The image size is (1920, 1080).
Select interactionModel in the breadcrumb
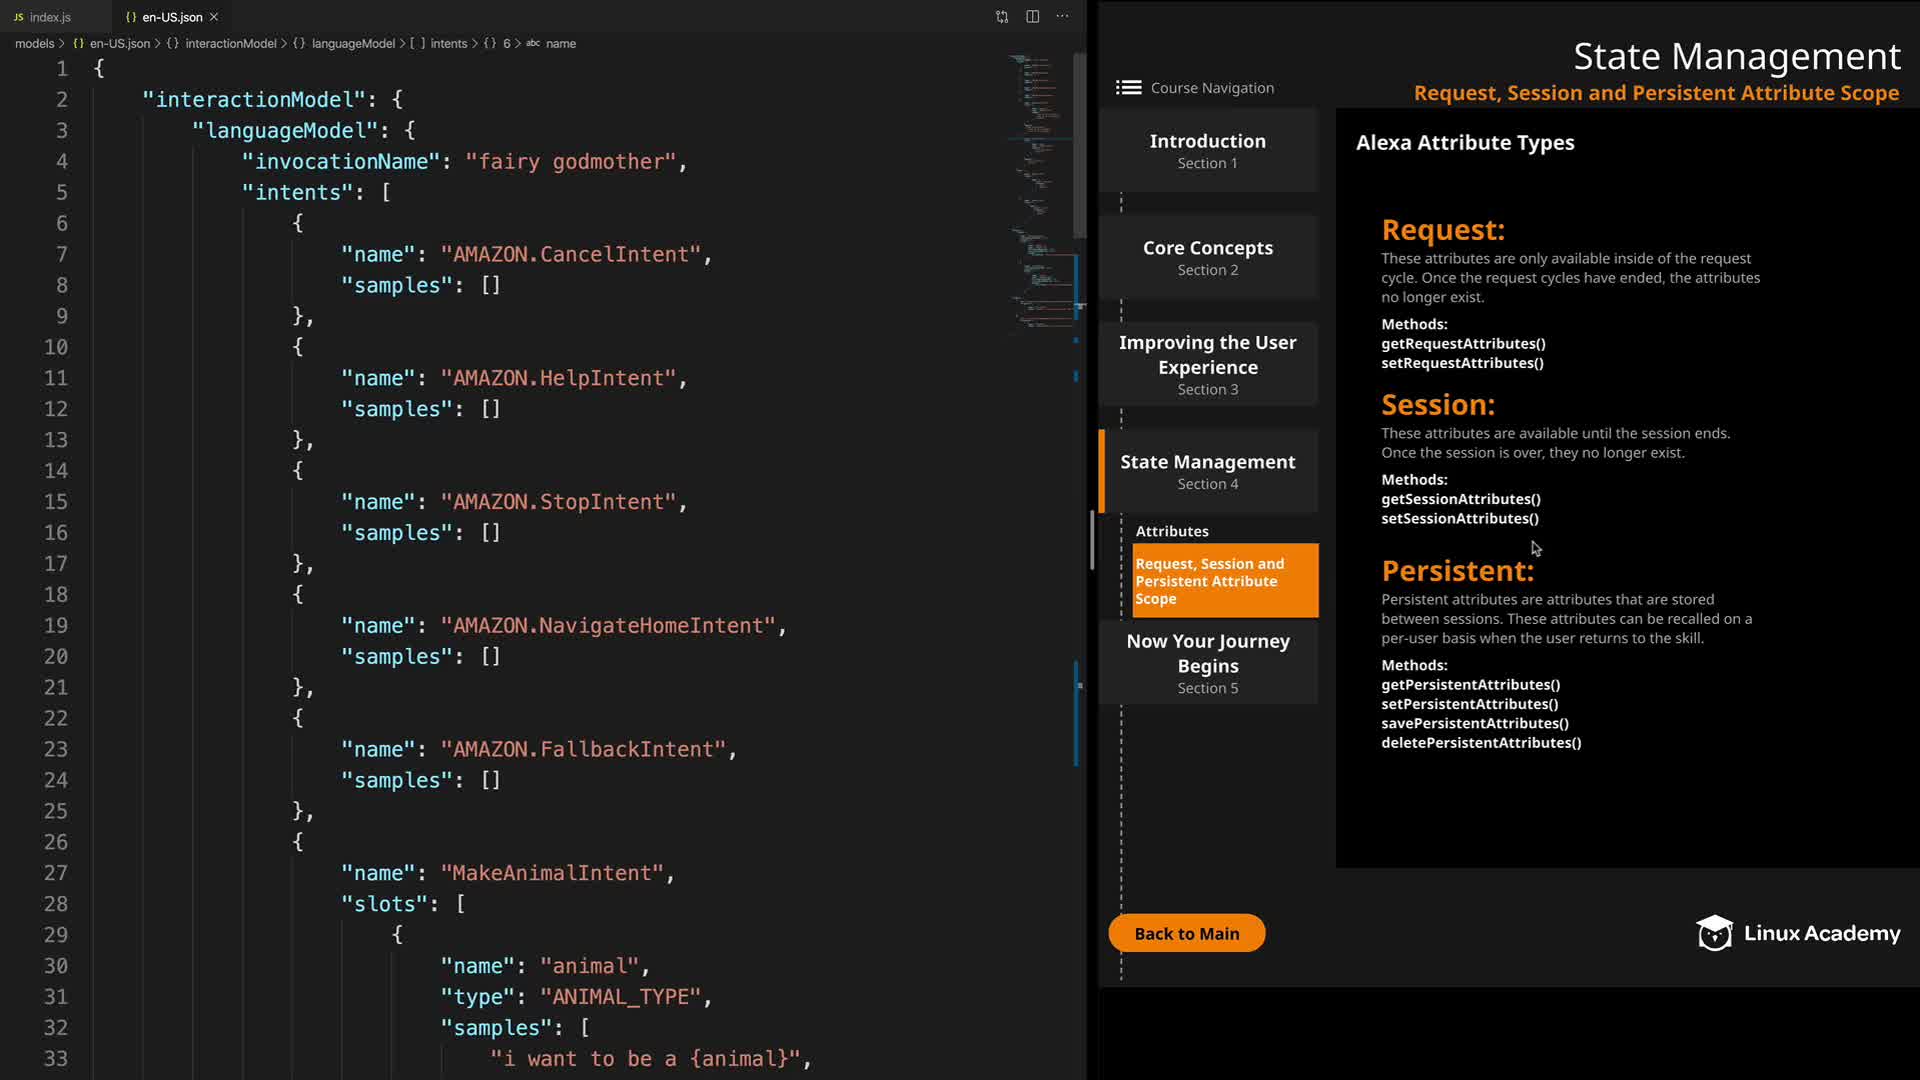230,44
